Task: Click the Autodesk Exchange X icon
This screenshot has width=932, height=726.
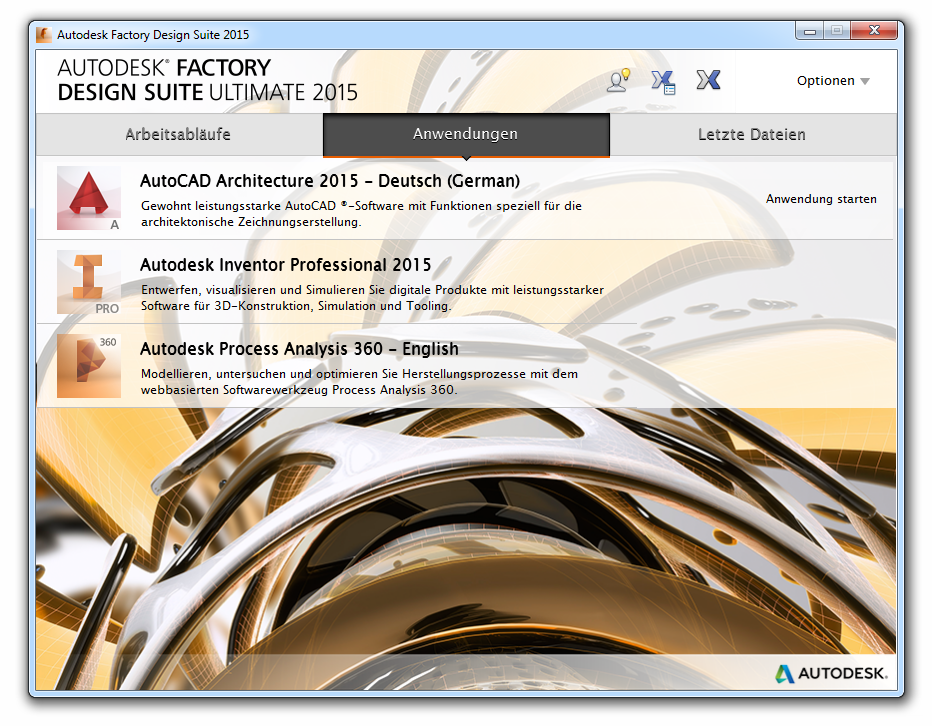Action: click(708, 80)
